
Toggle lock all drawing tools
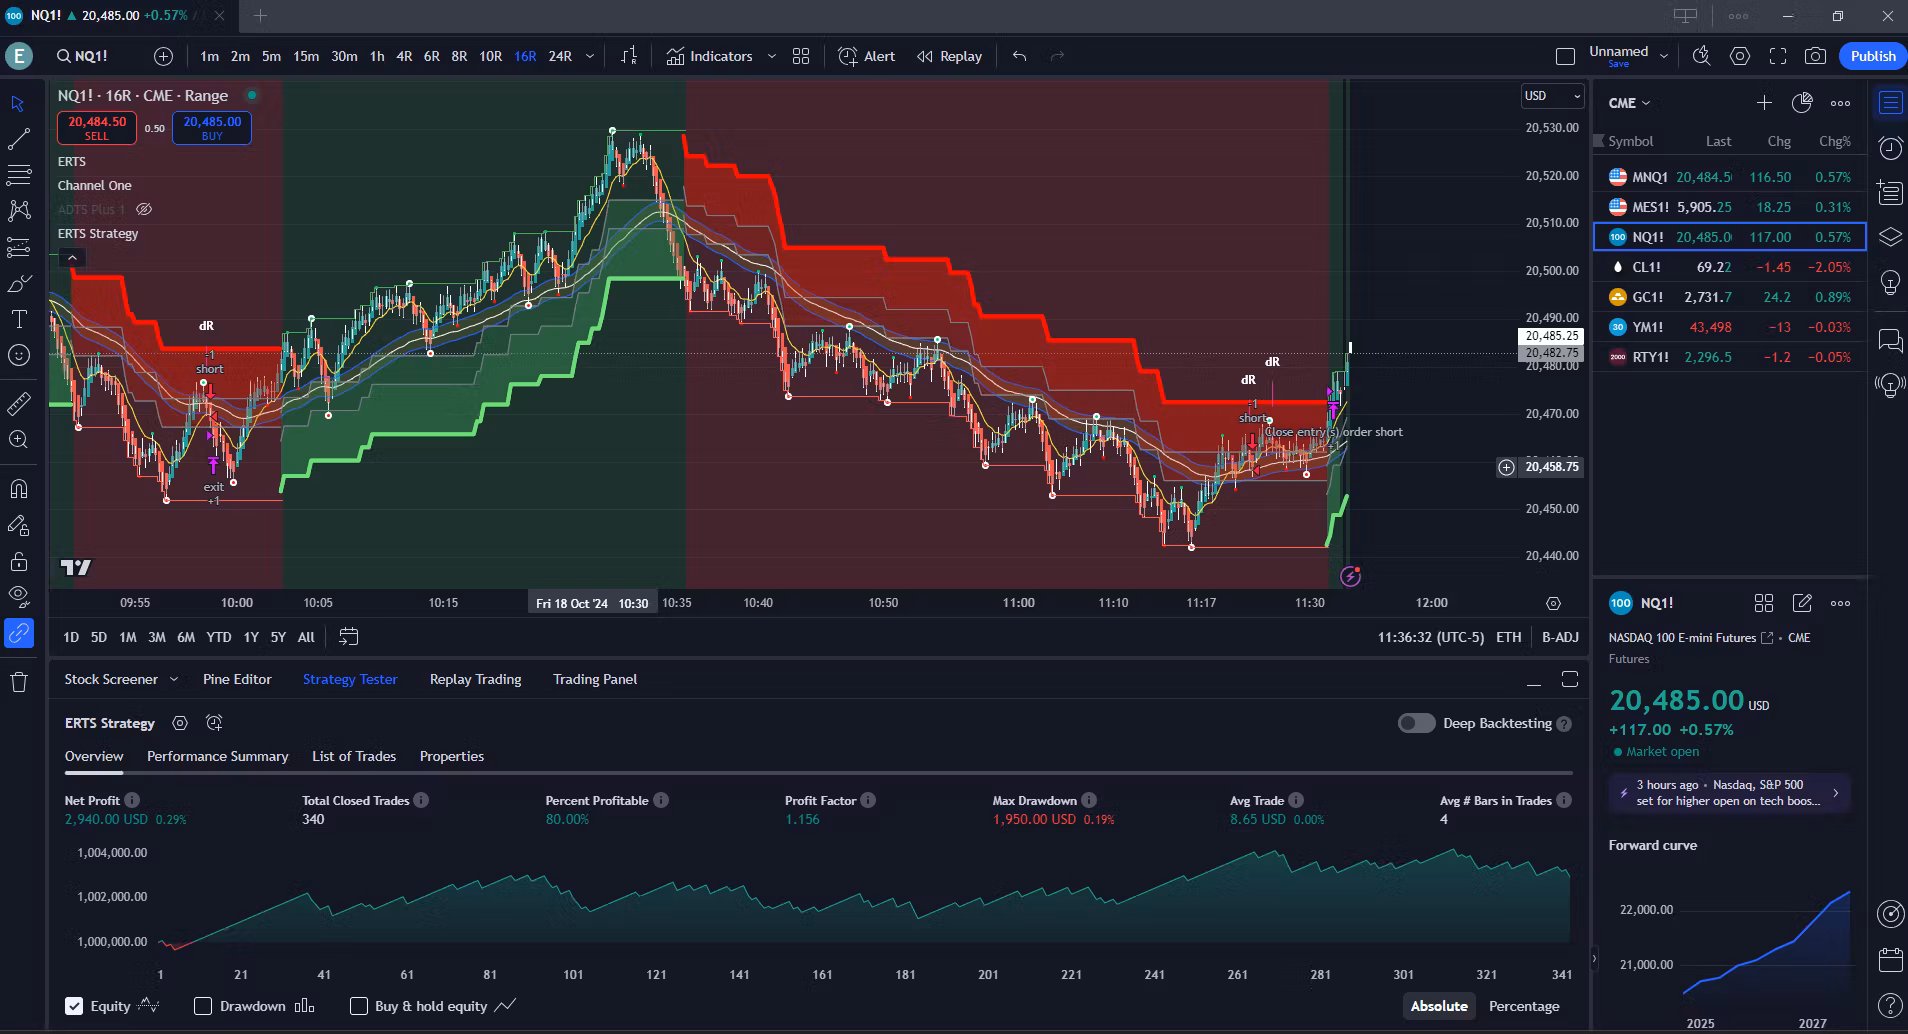pos(19,561)
